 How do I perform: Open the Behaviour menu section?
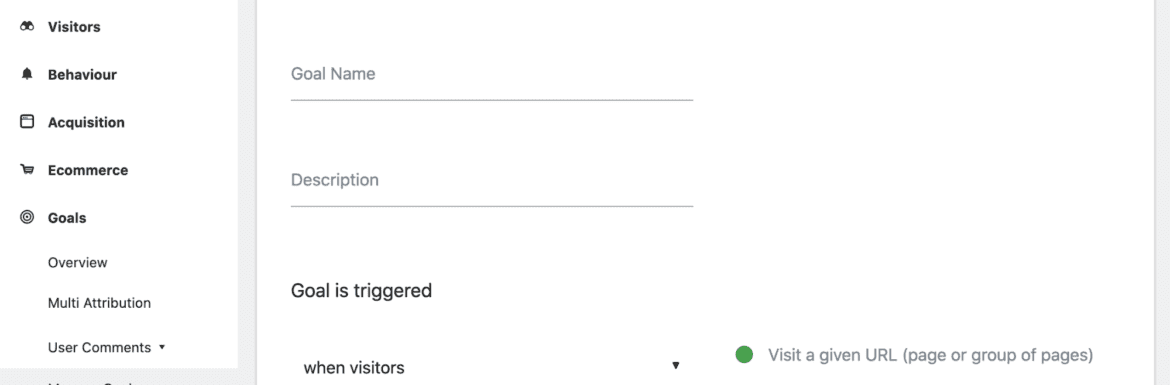point(82,75)
